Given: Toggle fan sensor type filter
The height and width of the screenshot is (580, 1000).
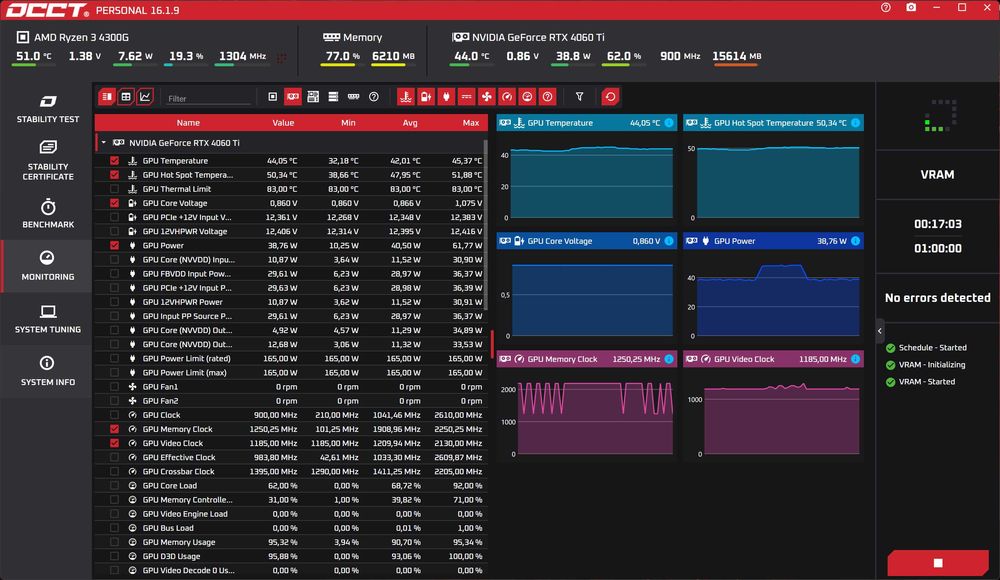Looking at the screenshot, I should [487, 97].
